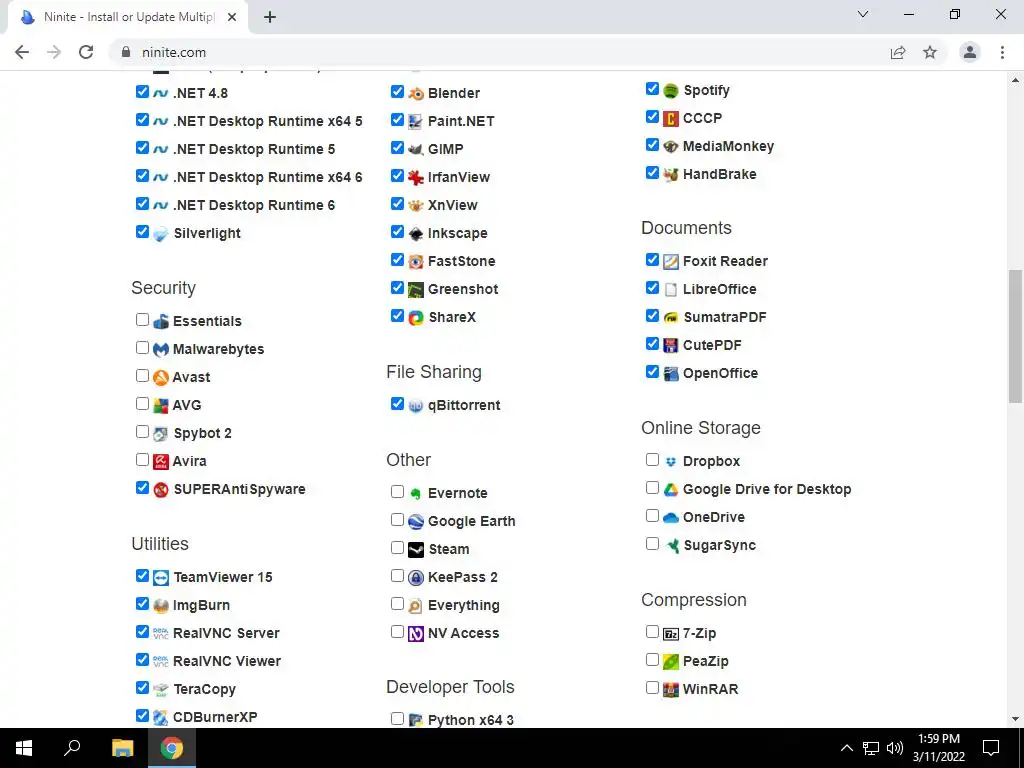The width and height of the screenshot is (1024, 768).
Task: Uncheck the ImgBurn checkbox
Action: tap(142, 603)
